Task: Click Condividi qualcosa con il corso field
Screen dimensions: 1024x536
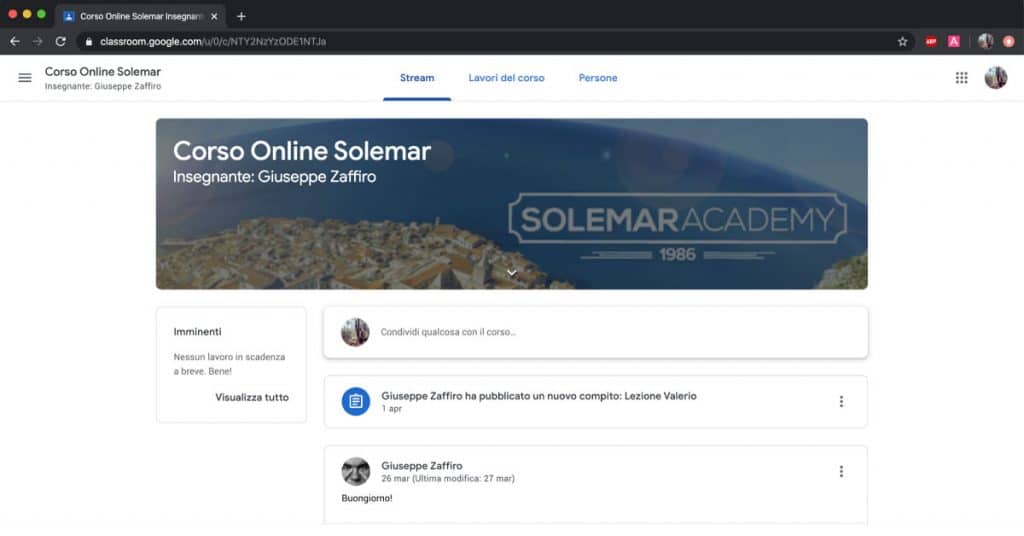Action: pyautogui.click(x=596, y=332)
